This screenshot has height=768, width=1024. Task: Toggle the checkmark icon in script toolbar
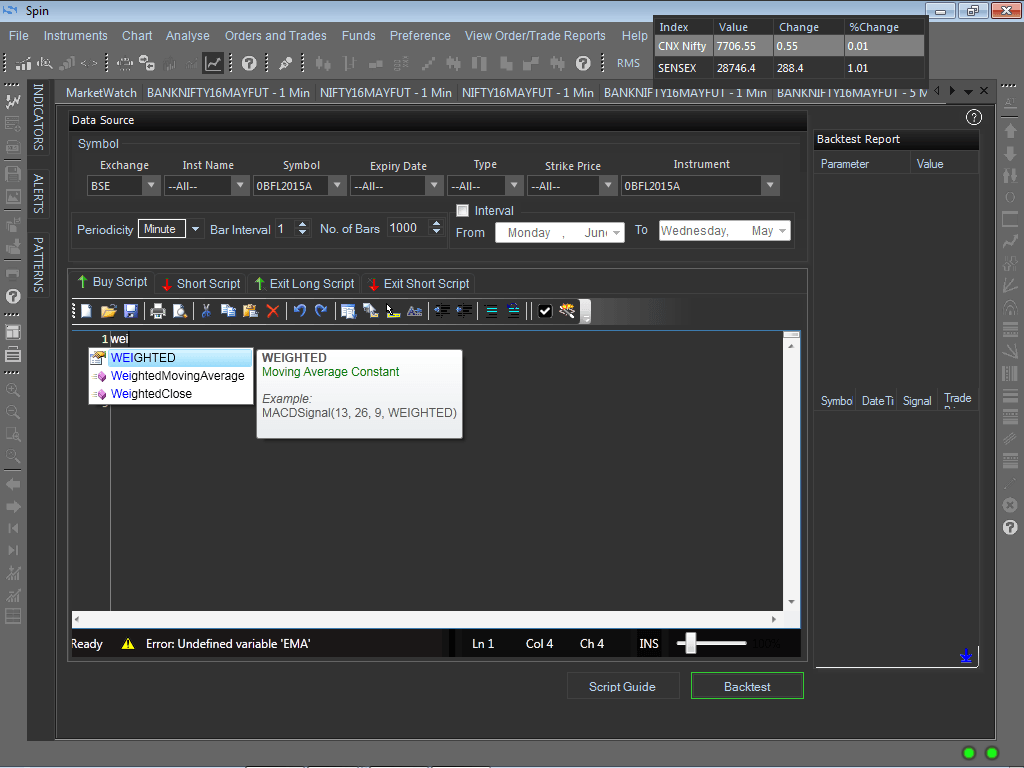click(x=545, y=311)
